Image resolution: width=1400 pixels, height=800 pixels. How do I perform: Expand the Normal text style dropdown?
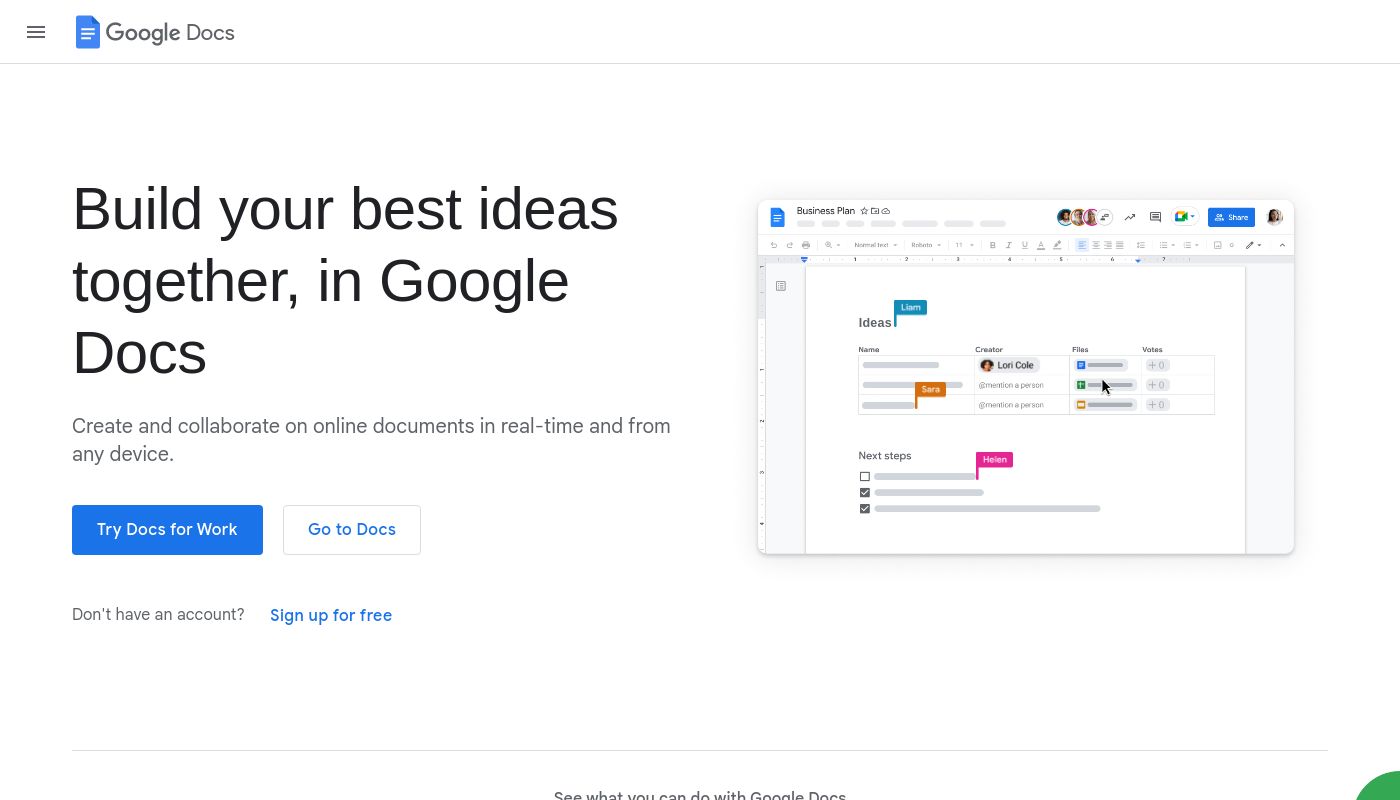pos(875,245)
